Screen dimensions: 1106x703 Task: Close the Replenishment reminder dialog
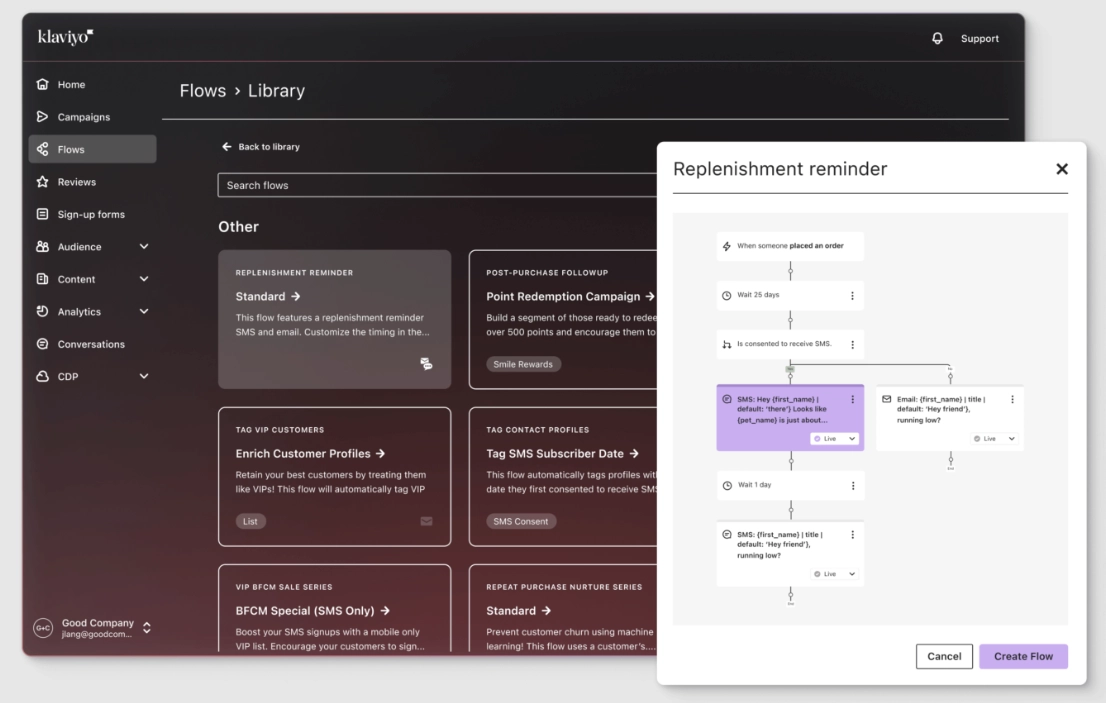click(1062, 169)
